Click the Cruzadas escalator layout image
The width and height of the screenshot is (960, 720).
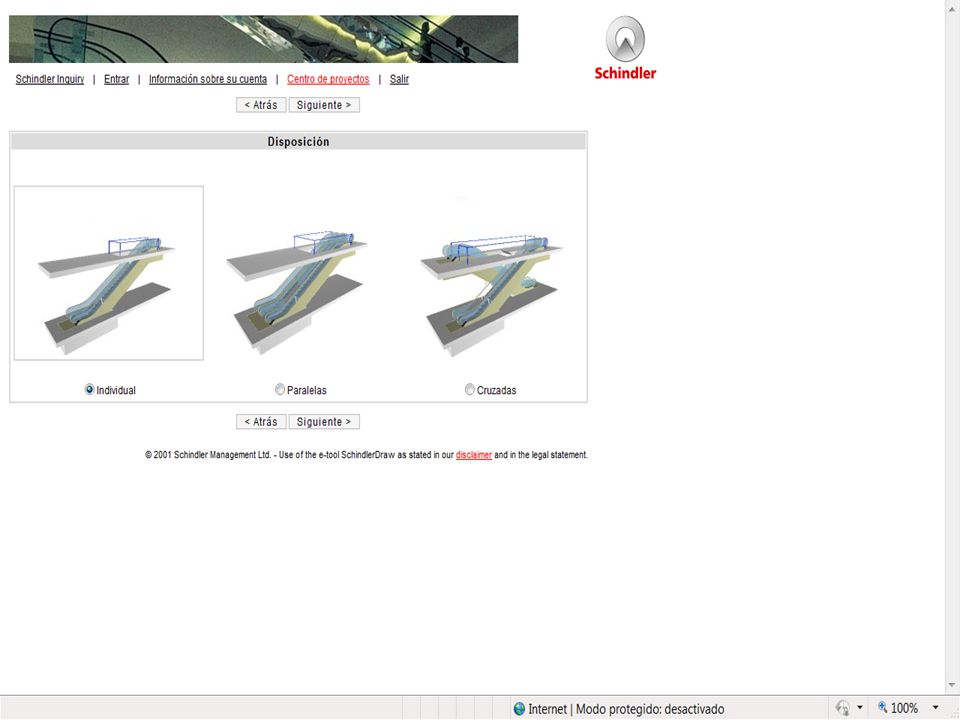492,294
